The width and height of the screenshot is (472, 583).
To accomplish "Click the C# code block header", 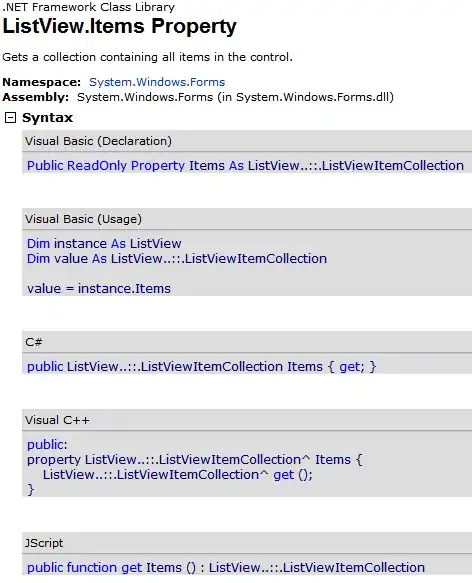I will click(247, 342).
